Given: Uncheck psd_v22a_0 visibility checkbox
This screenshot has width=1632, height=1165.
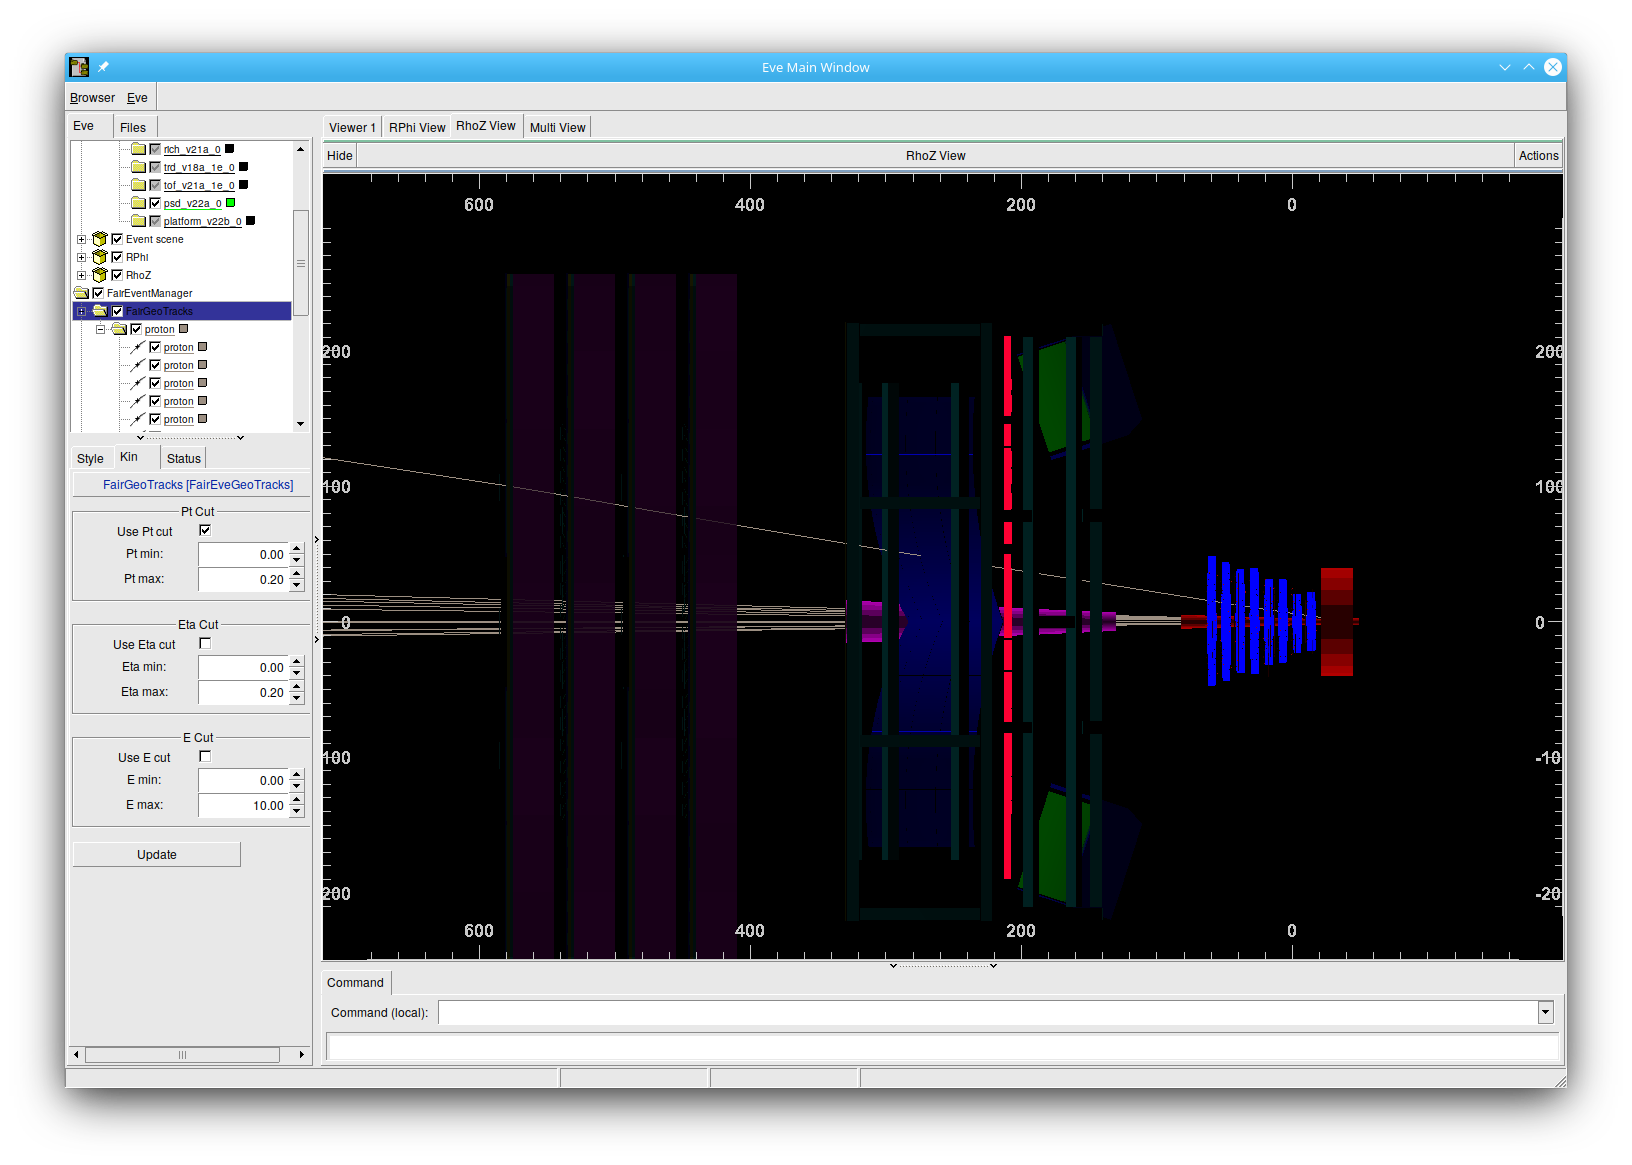Looking at the screenshot, I should pyautogui.click(x=155, y=203).
